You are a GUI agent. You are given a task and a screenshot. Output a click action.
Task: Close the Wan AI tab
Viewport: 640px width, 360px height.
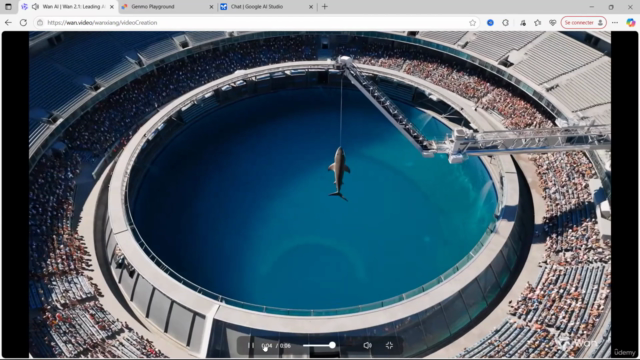pyautogui.click(x=111, y=7)
